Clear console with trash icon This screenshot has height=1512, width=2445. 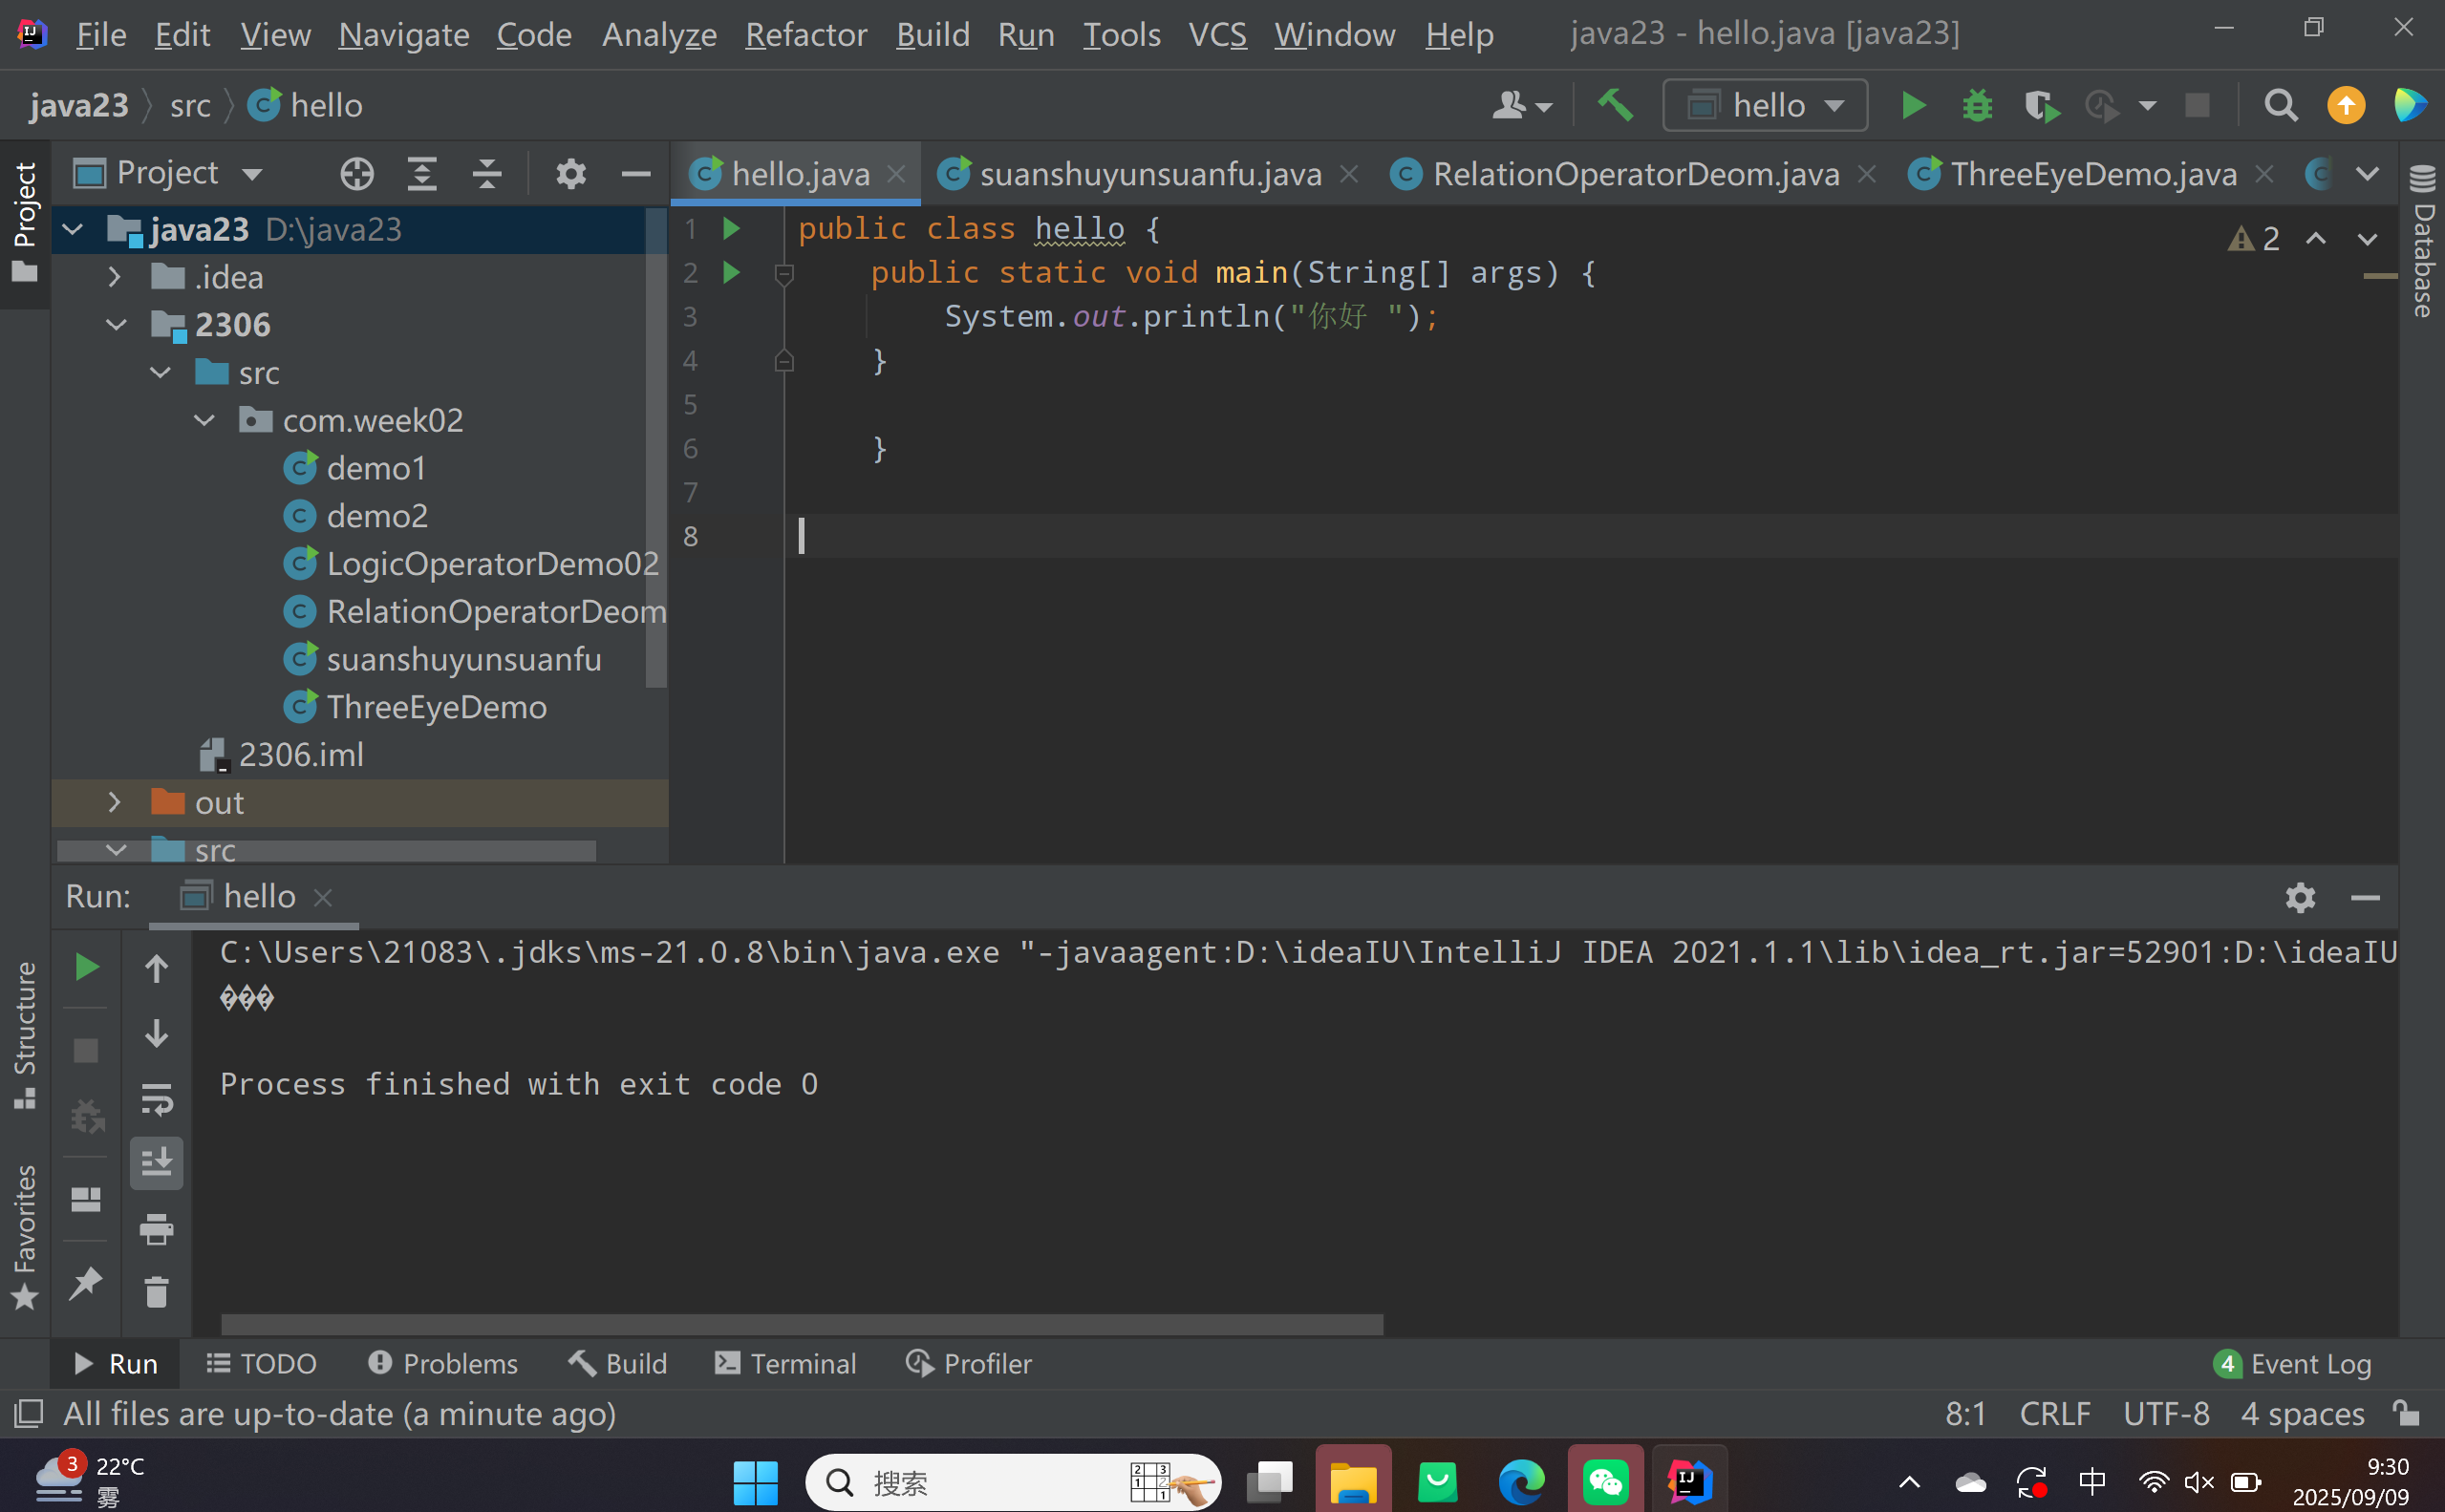tap(157, 1292)
